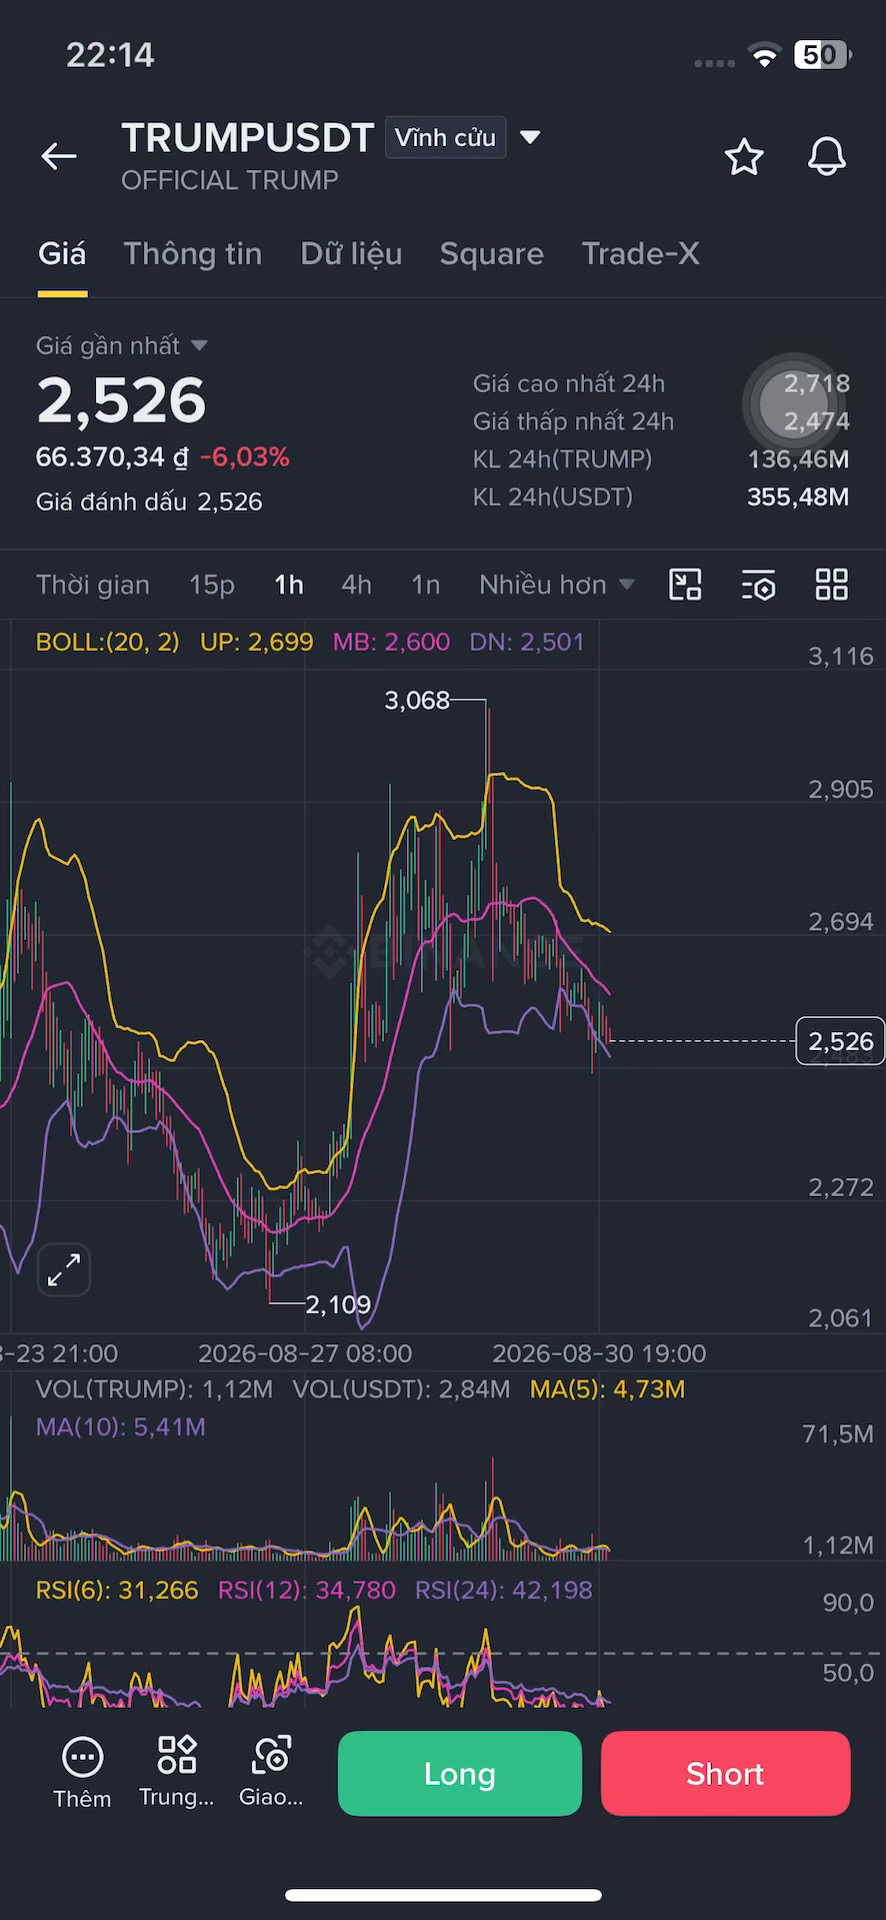Open Trung... hub icon in bottom bar
886x1920 pixels.
tap(177, 1754)
